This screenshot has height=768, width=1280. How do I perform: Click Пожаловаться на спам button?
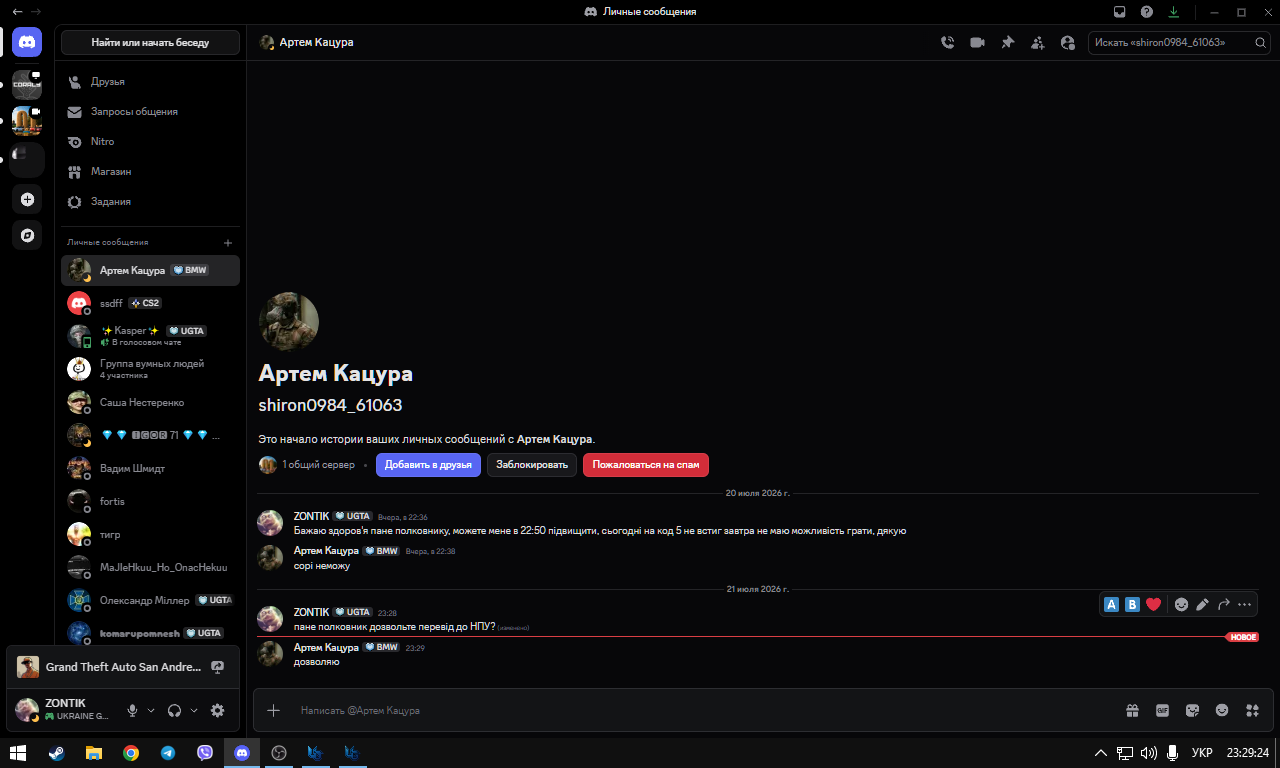click(646, 465)
